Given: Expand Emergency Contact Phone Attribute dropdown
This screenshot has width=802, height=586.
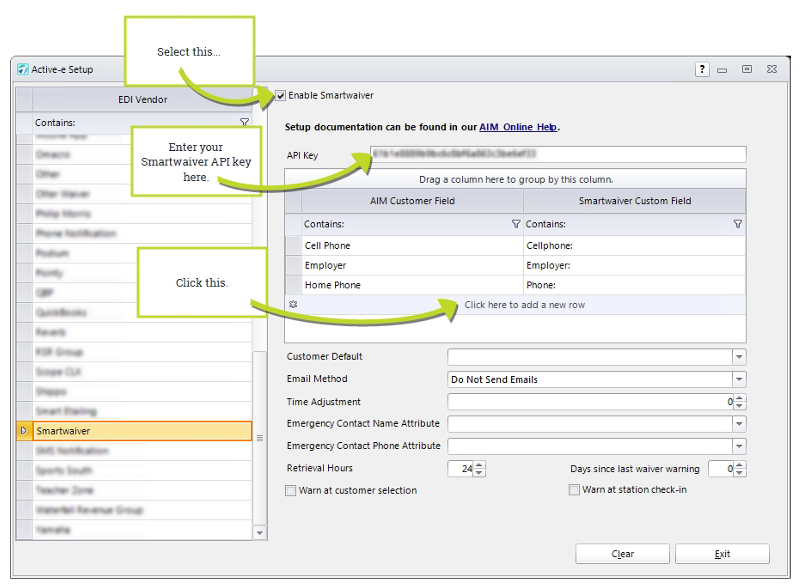Looking at the screenshot, I should click(739, 446).
